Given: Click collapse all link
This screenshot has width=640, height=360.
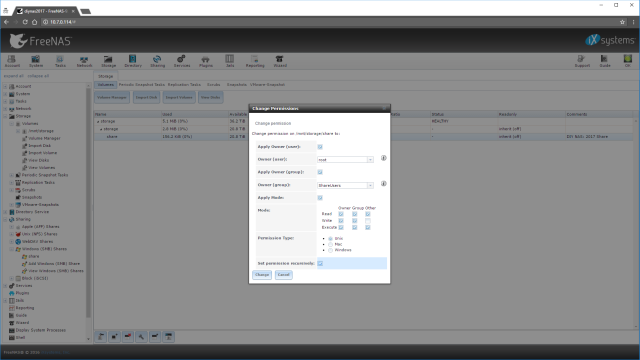Looking at the screenshot, I should (x=38, y=76).
